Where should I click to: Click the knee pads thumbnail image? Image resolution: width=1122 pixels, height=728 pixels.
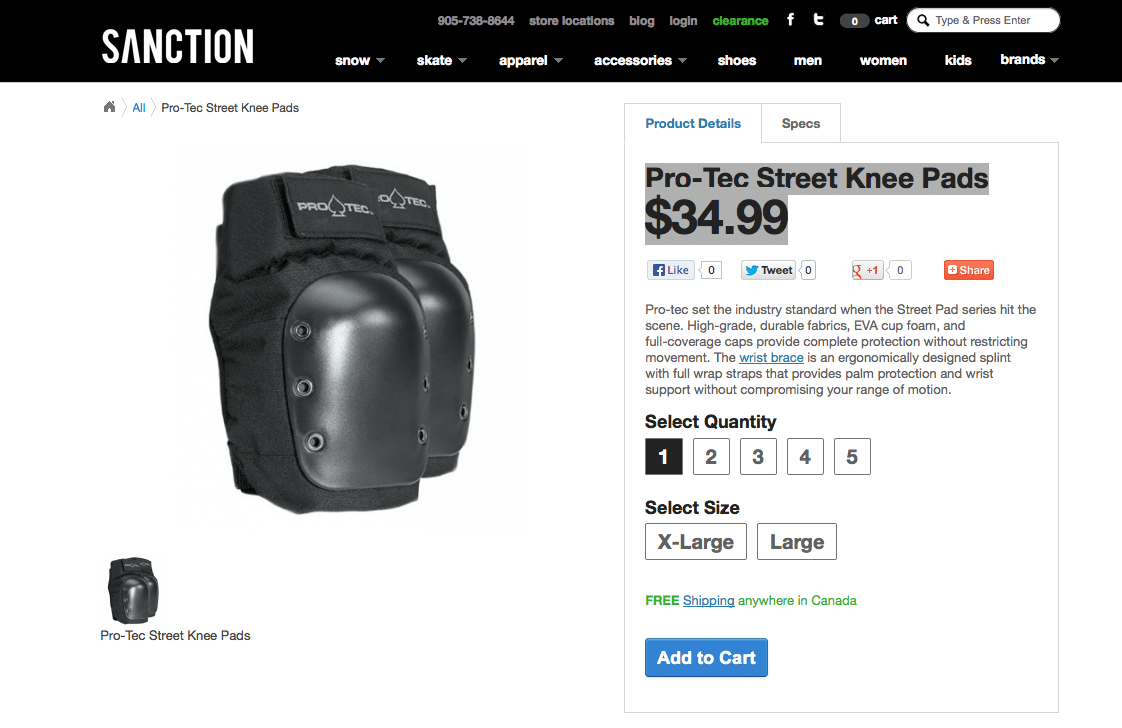pyautogui.click(x=133, y=591)
